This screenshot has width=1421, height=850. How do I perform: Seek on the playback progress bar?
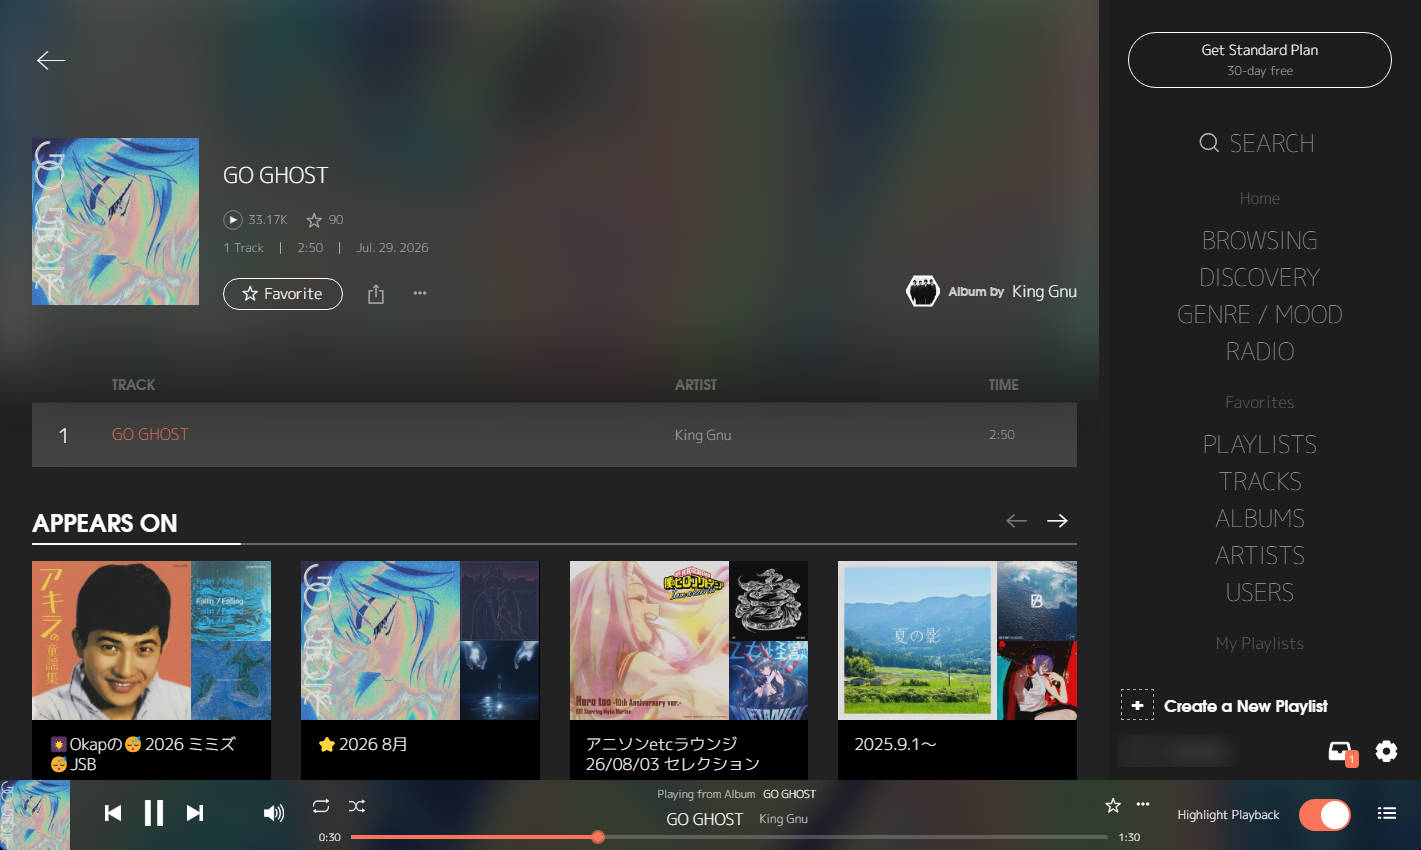729,837
